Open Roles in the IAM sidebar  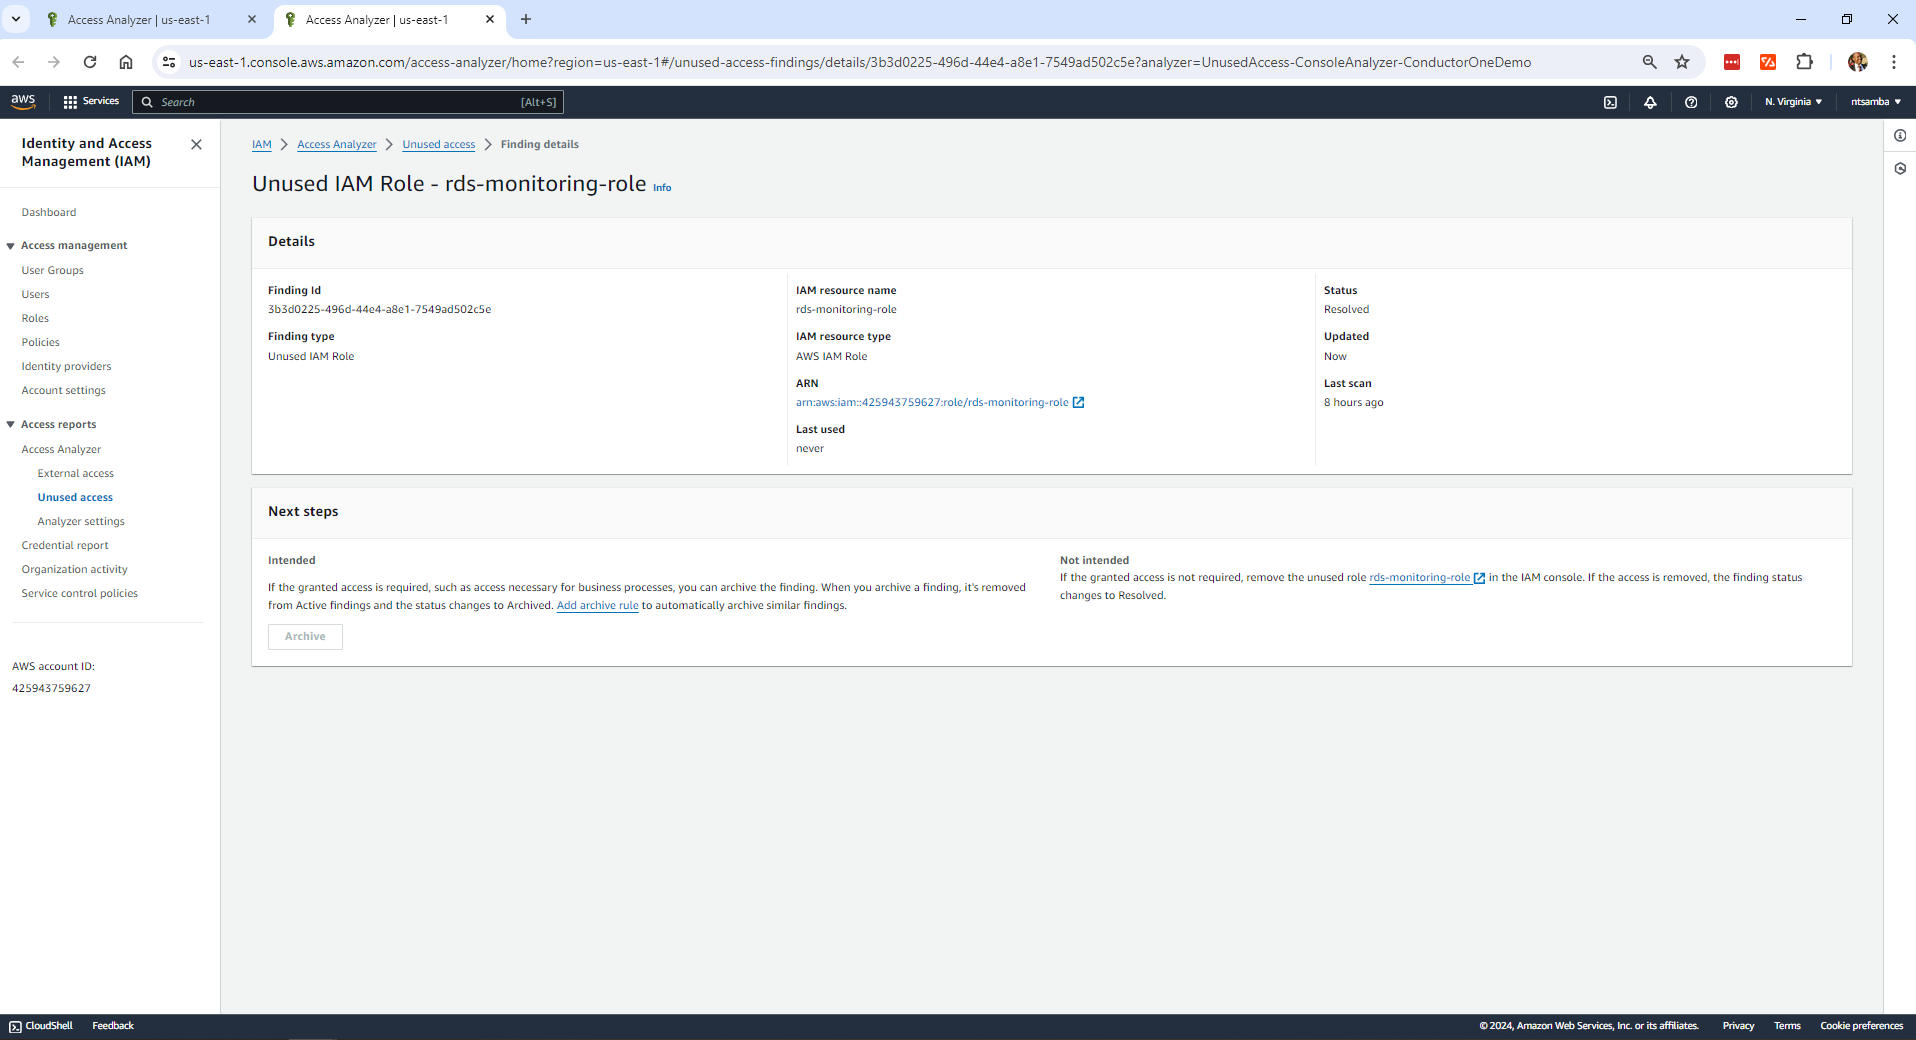35,318
